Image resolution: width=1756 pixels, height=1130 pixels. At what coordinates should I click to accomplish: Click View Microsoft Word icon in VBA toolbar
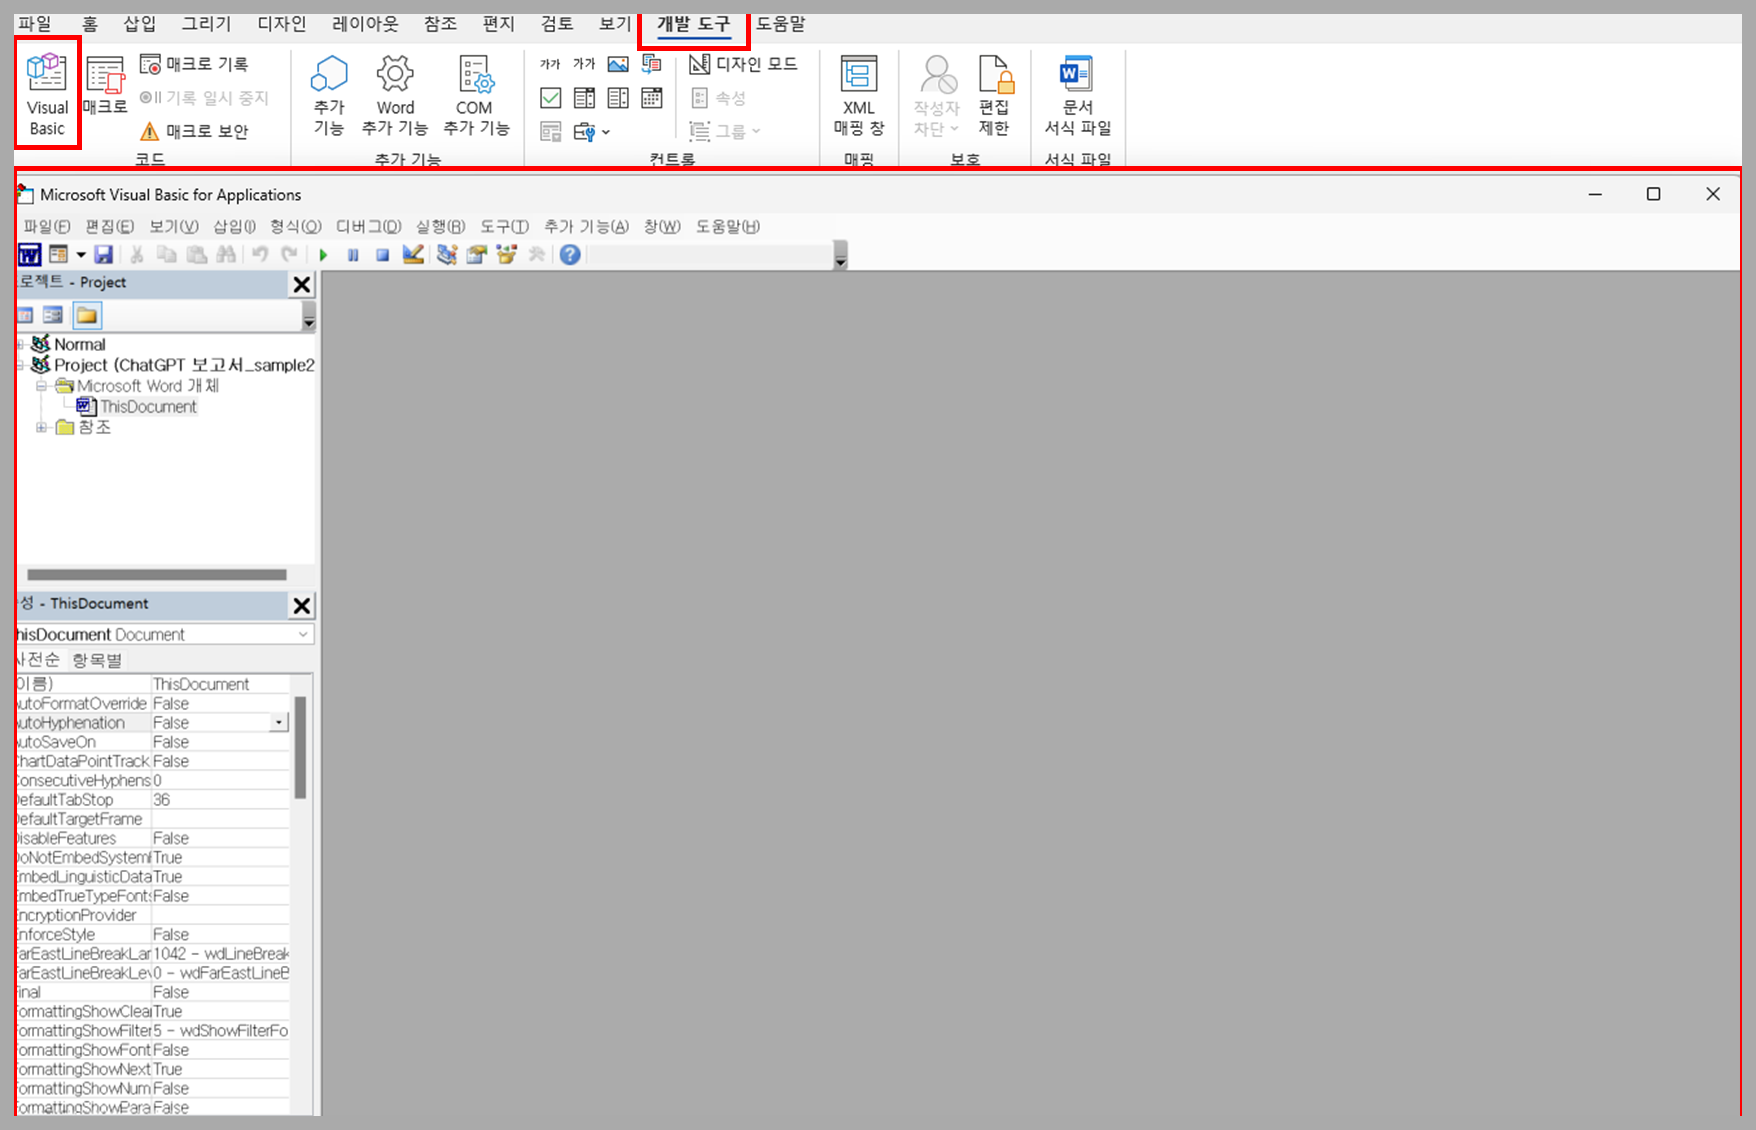[x=30, y=255]
